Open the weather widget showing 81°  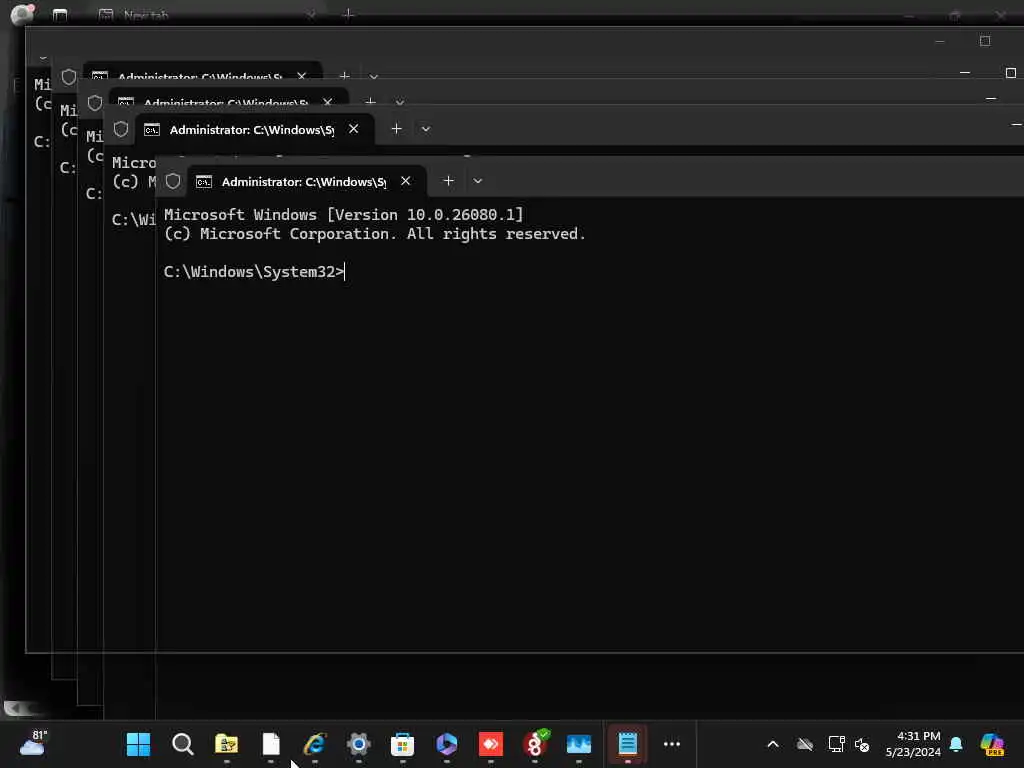33,744
